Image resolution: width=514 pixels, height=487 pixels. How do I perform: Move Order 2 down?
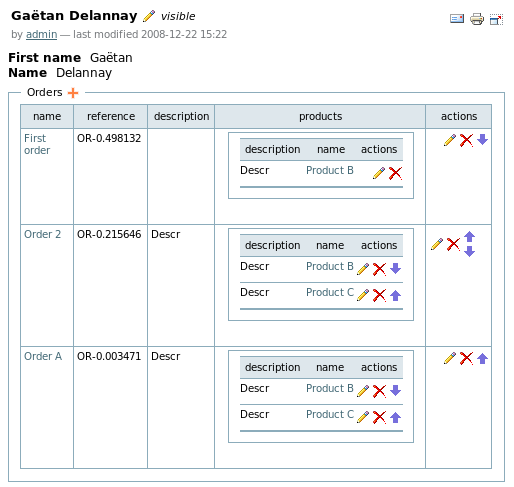click(x=469, y=251)
